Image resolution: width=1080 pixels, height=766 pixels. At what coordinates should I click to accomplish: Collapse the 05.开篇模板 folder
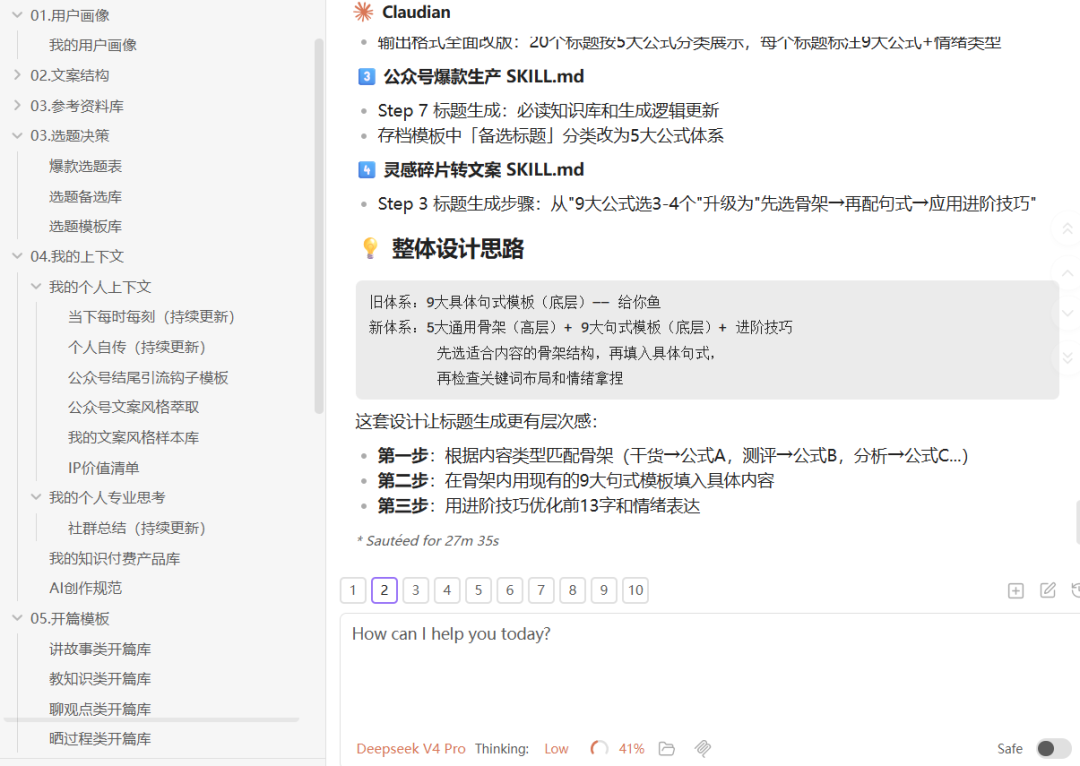click(17, 619)
